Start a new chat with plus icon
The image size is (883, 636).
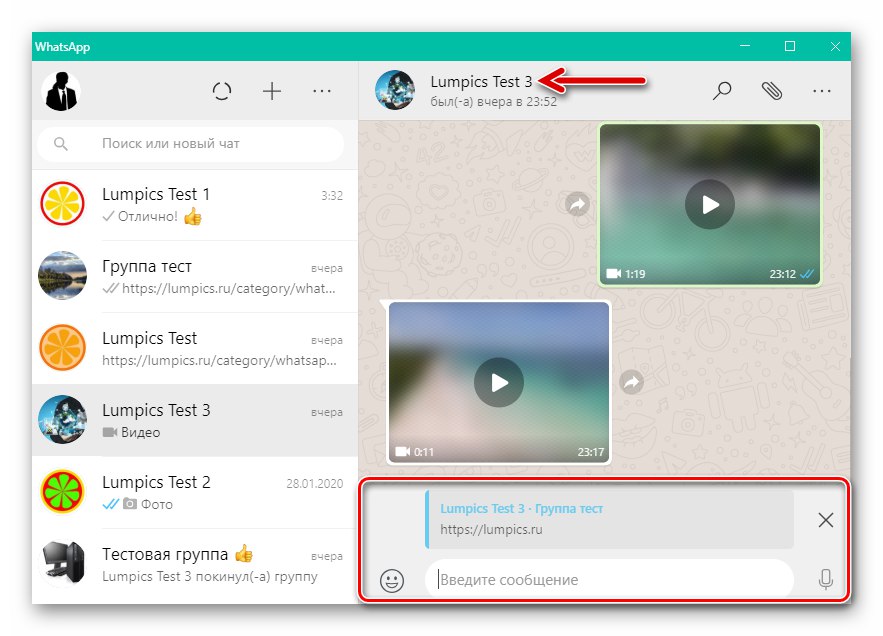(272, 91)
